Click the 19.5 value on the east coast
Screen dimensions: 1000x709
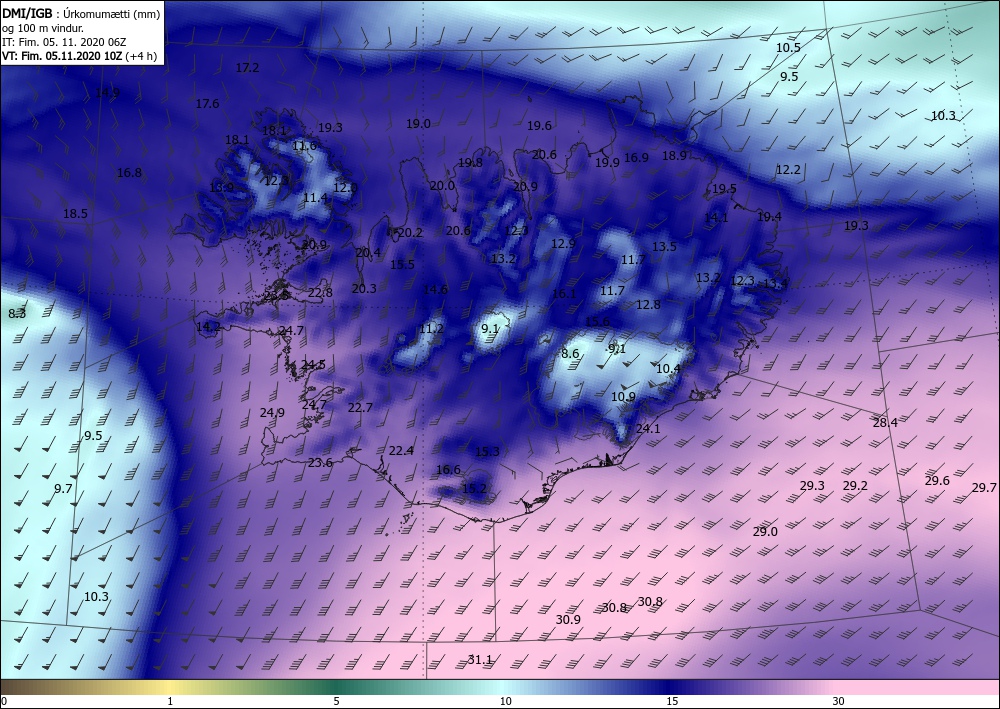724,189
